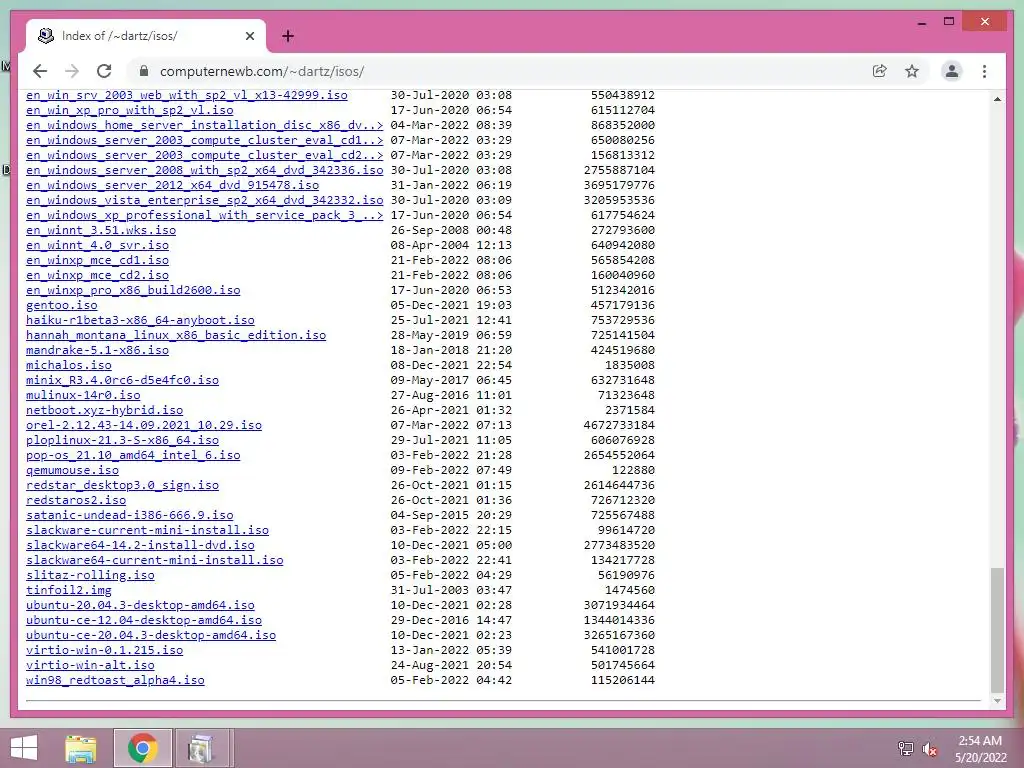Image resolution: width=1024 pixels, height=768 pixels.
Task: Click the network tray icon
Action: [905, 748]
